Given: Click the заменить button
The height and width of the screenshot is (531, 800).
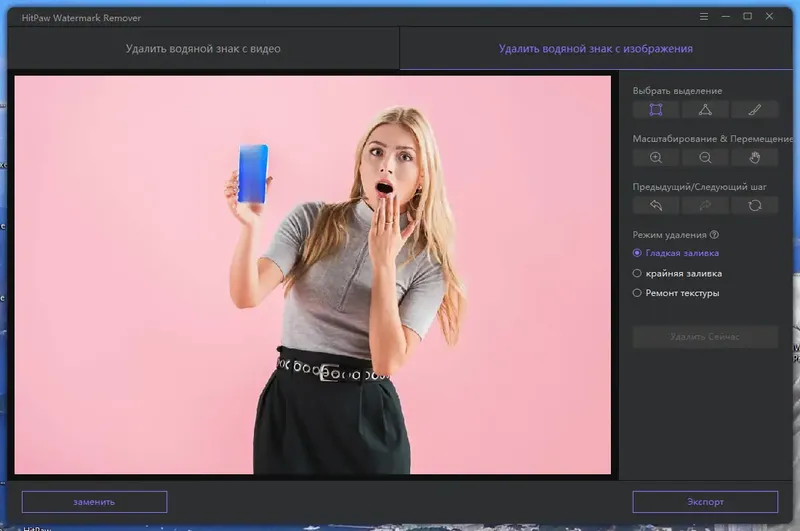Looking at the screenshot, I should (x=94, y=502).
